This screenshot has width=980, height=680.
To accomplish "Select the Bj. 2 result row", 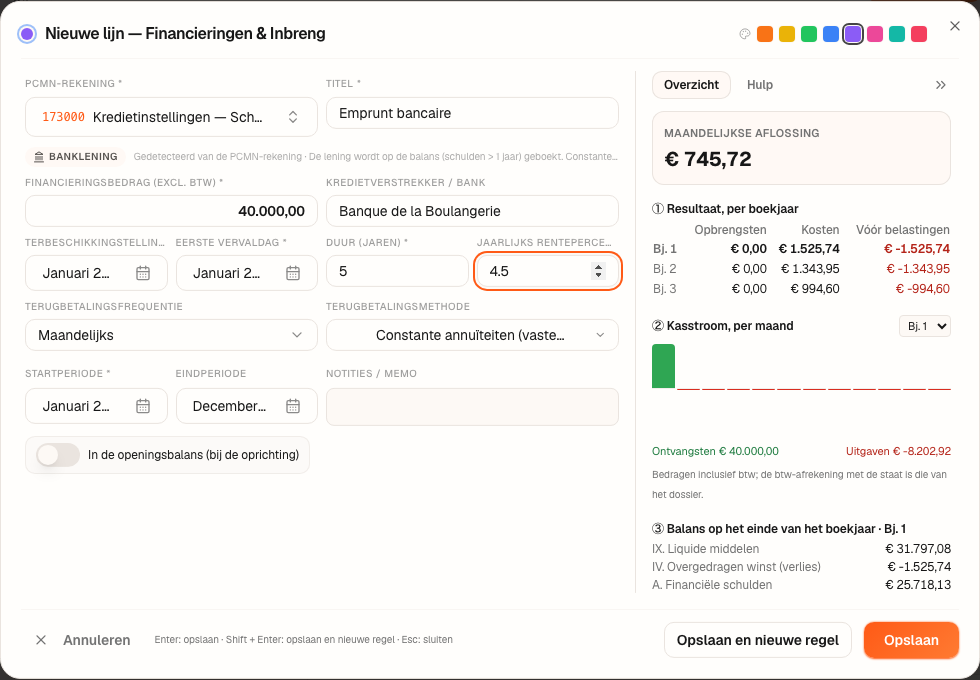I will [x=801, y=269].
